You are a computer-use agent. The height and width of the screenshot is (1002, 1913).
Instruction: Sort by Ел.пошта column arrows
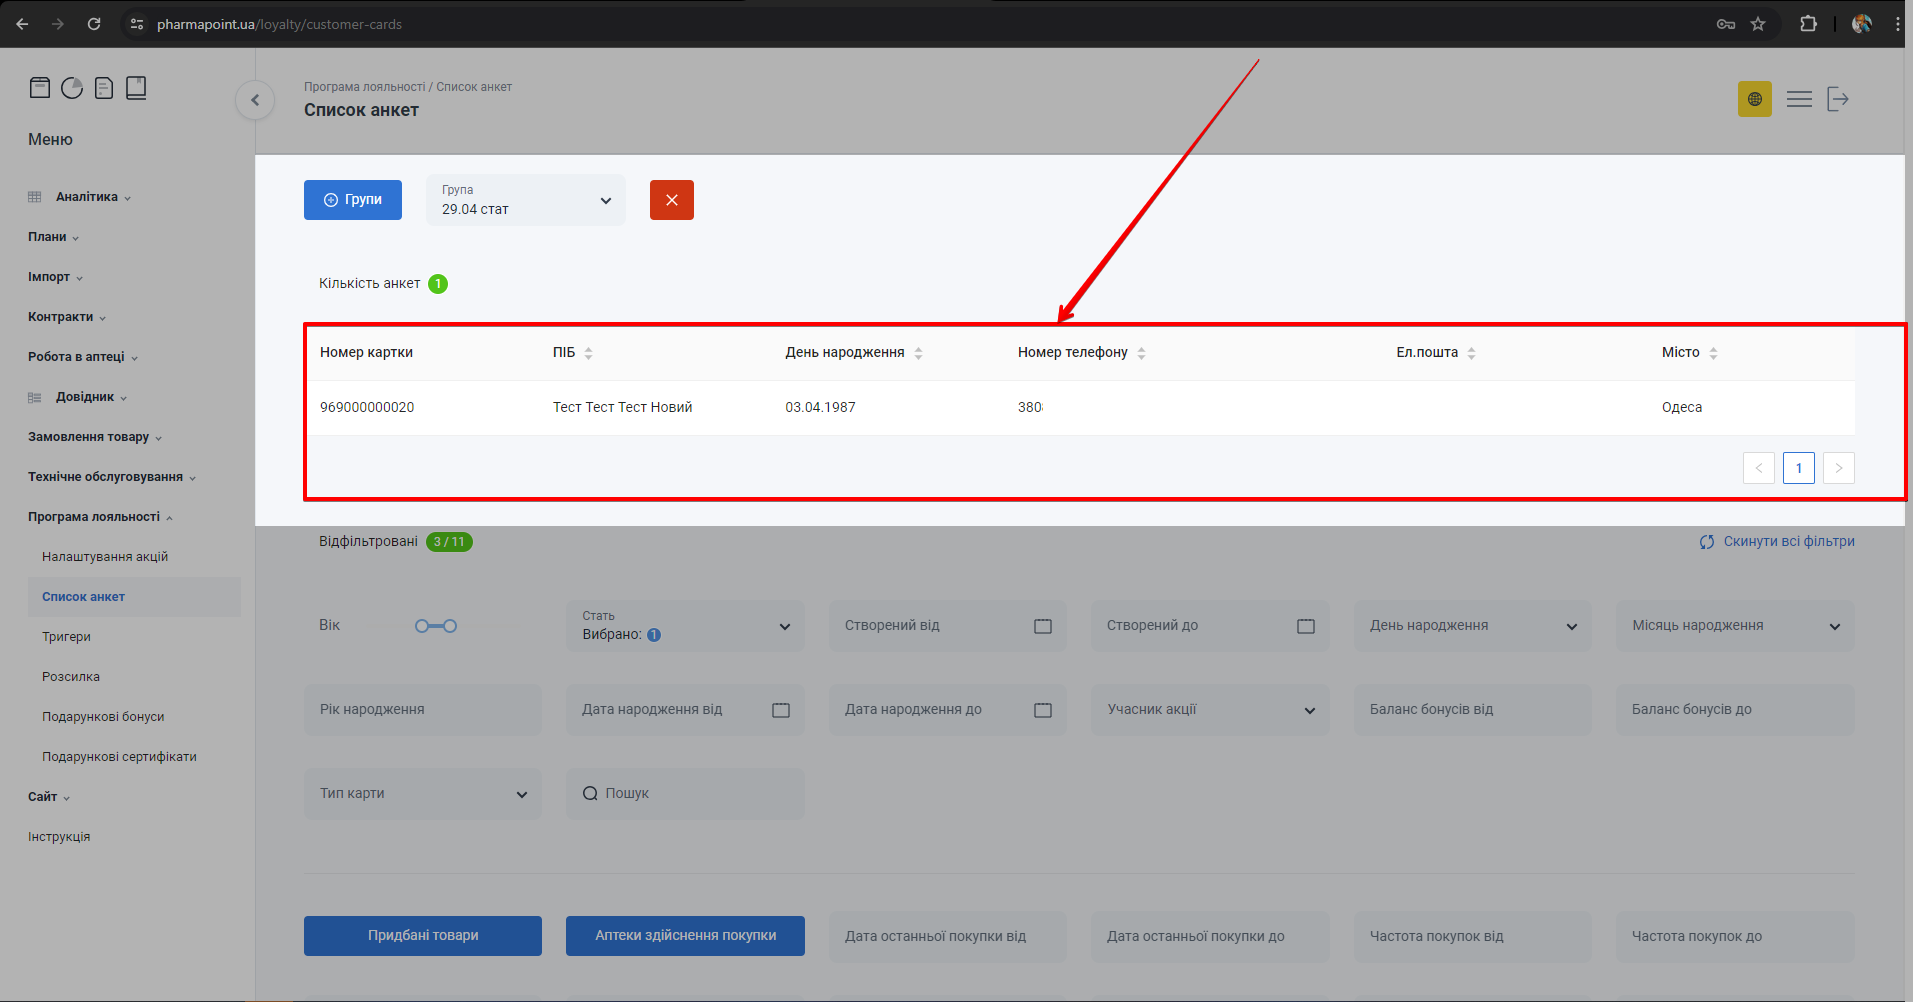1471,353
